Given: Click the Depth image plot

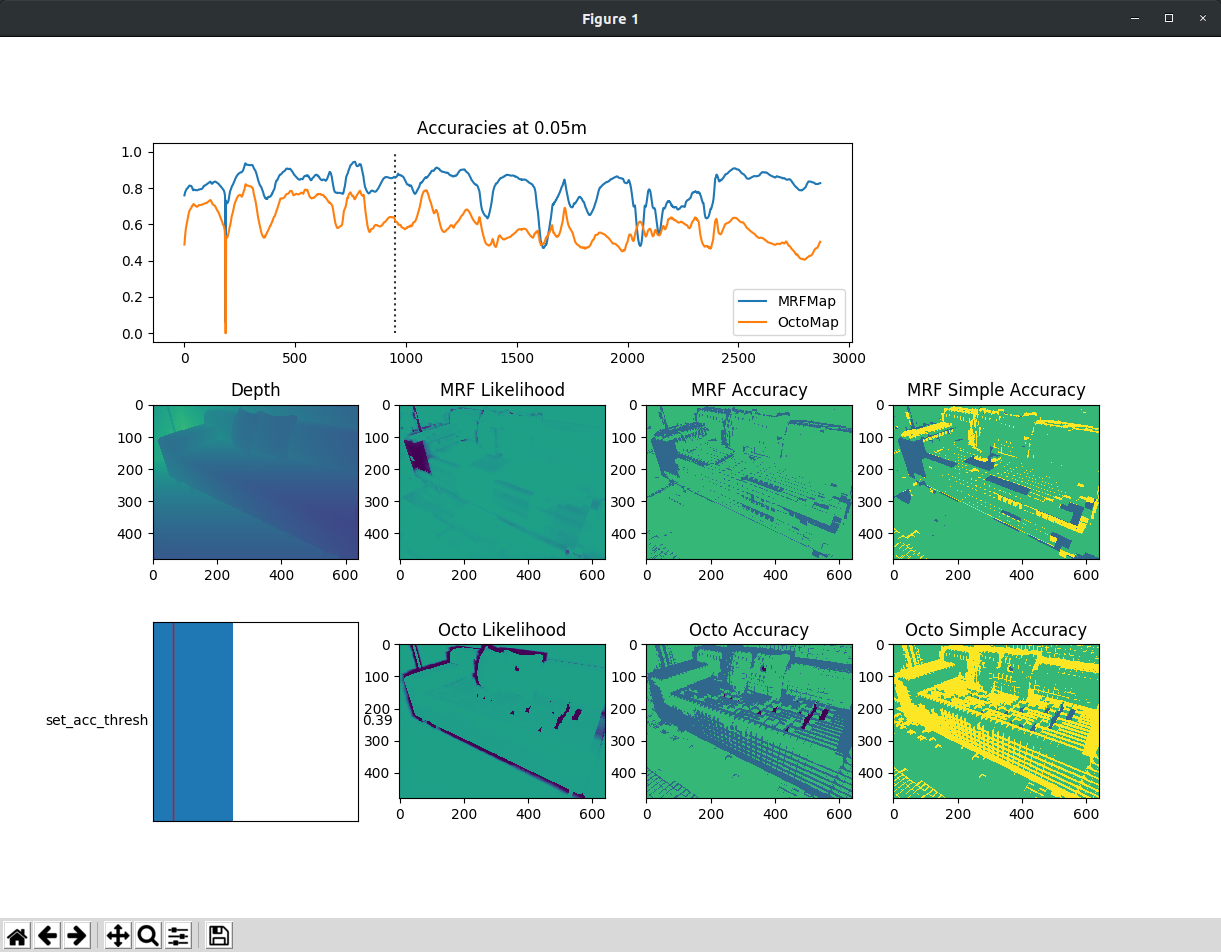Looking at the screenshot, I should click(255, 482).
